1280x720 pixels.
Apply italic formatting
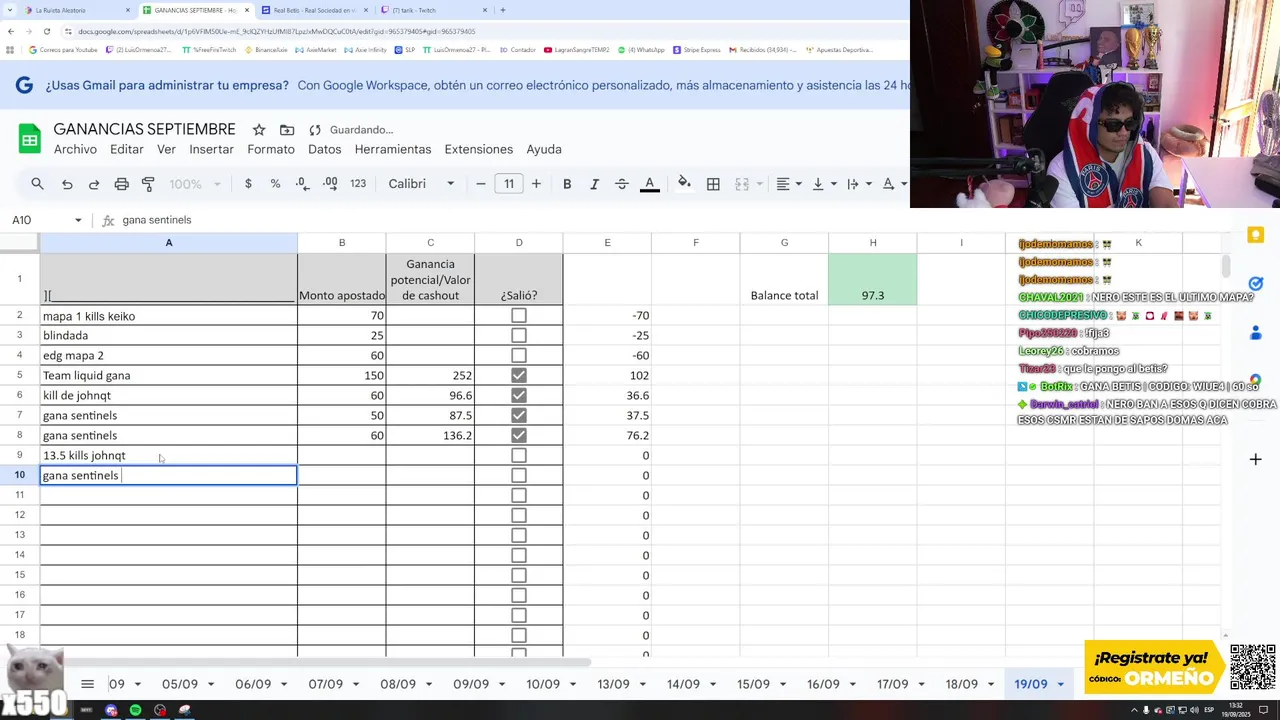coord(594,184)
